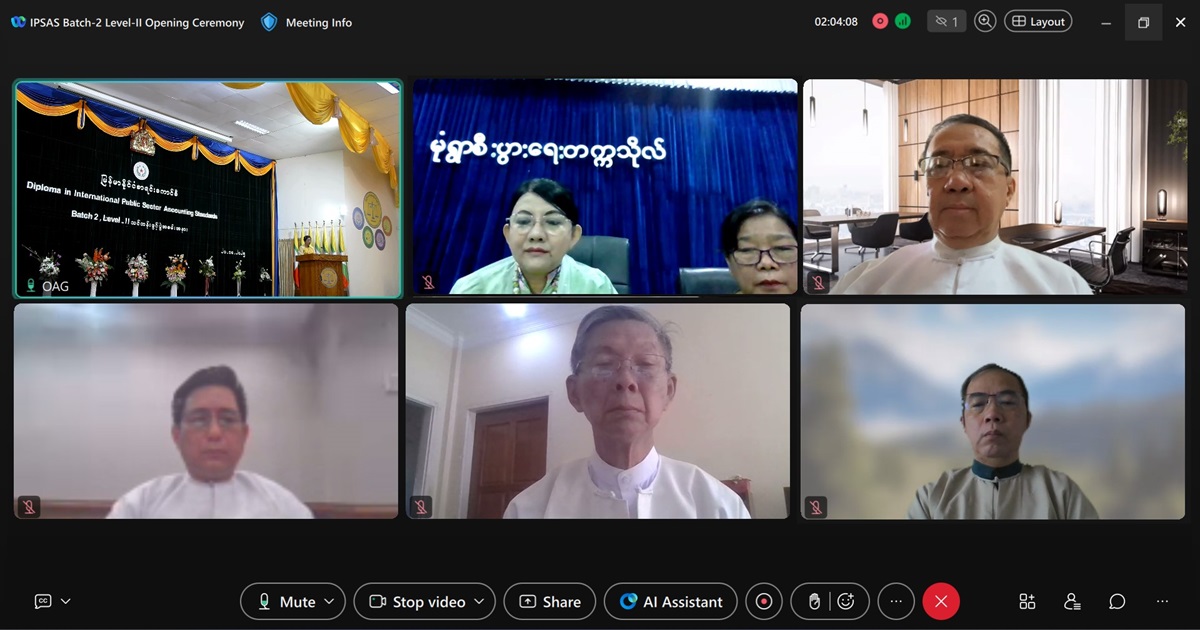Screen dimensions: 1200x630
Task: Open the Chat panel
Action: tap(1117, 601)
